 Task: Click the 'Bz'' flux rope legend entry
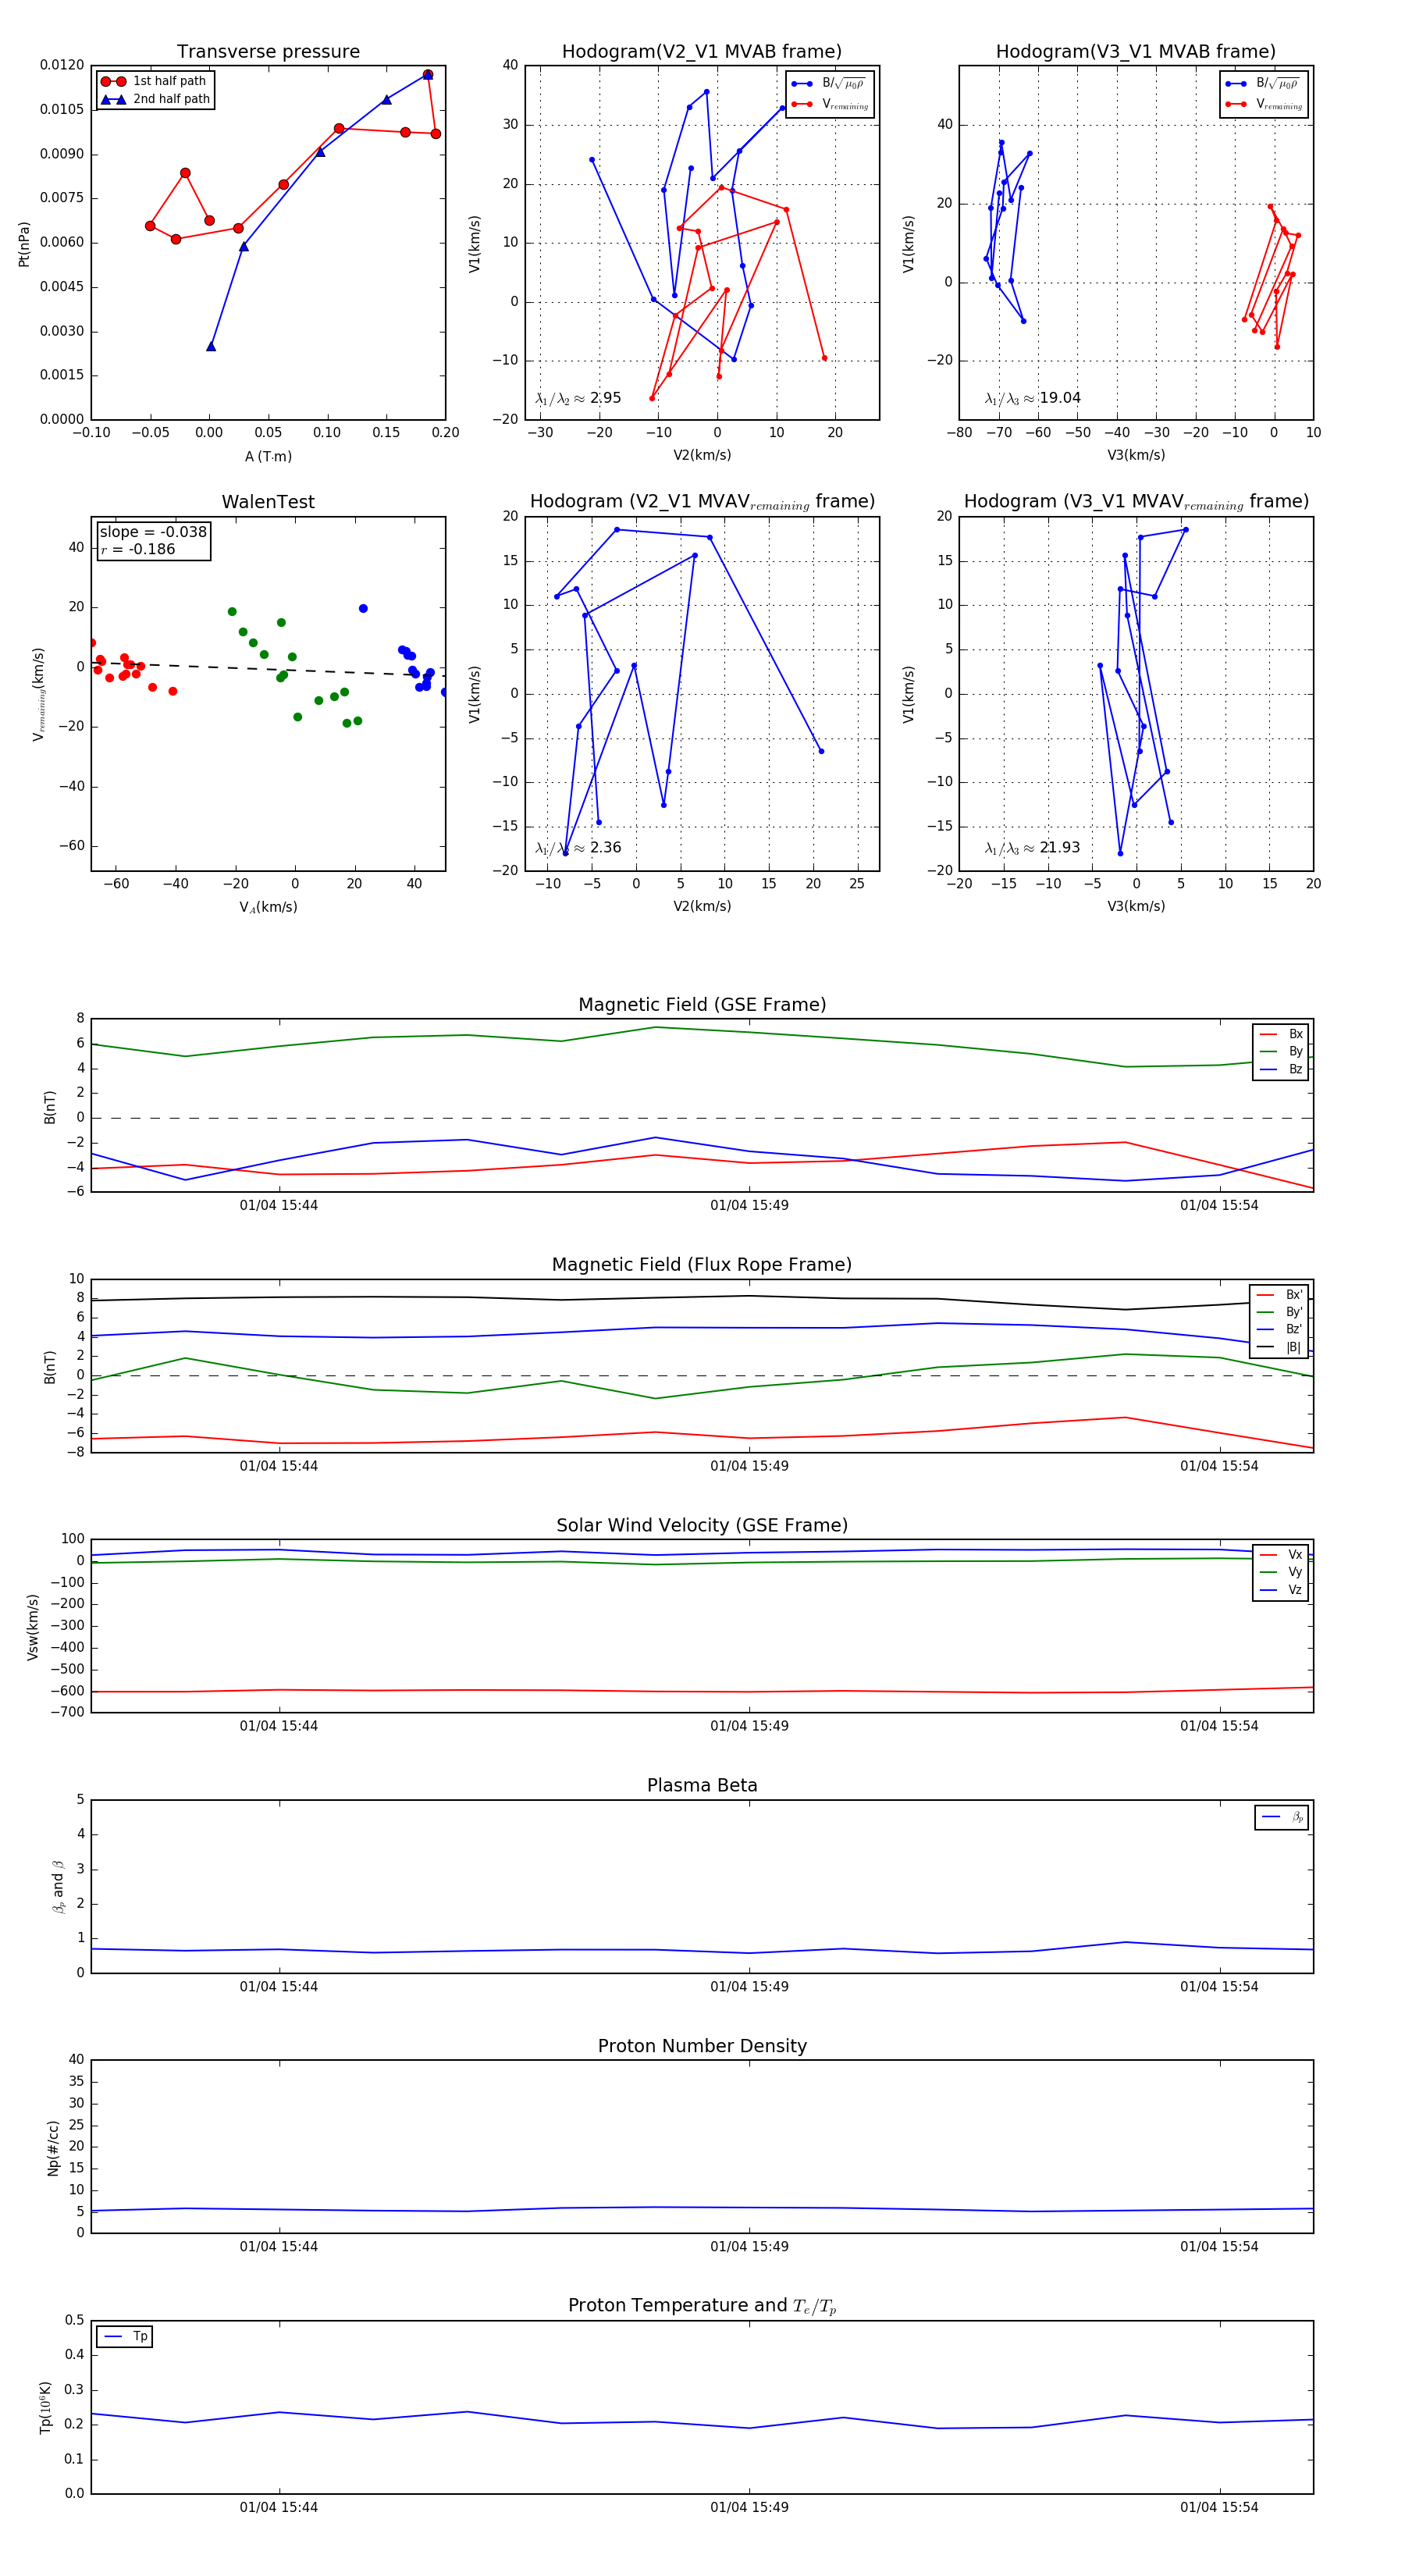(x=1280, y=1329)
